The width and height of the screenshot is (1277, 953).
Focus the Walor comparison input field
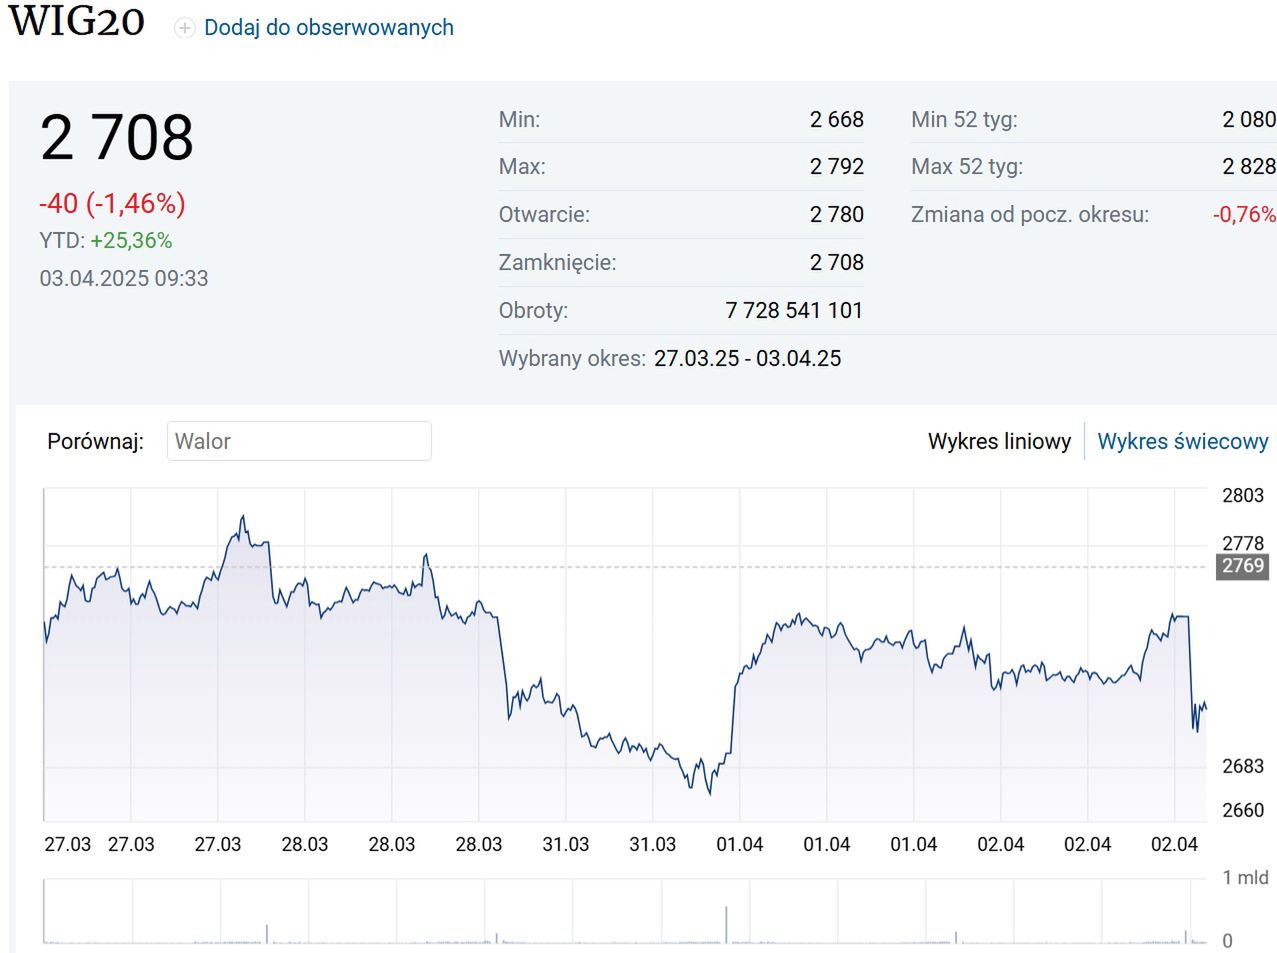pyautogui.click(x=298, y=441)
